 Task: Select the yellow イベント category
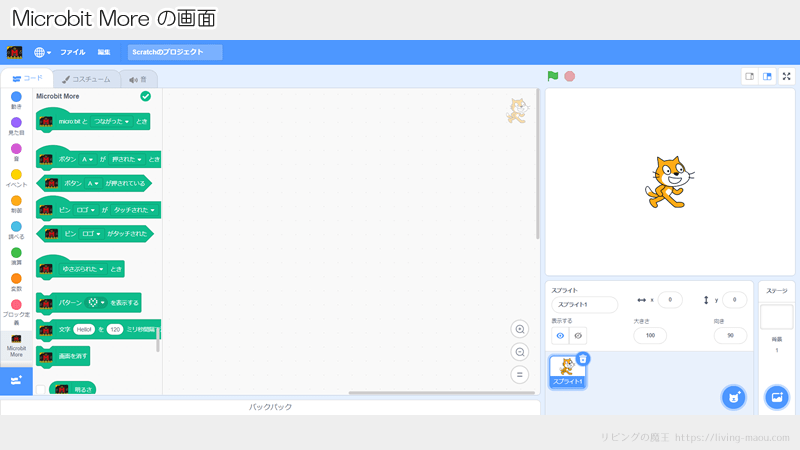click(16, 178)
